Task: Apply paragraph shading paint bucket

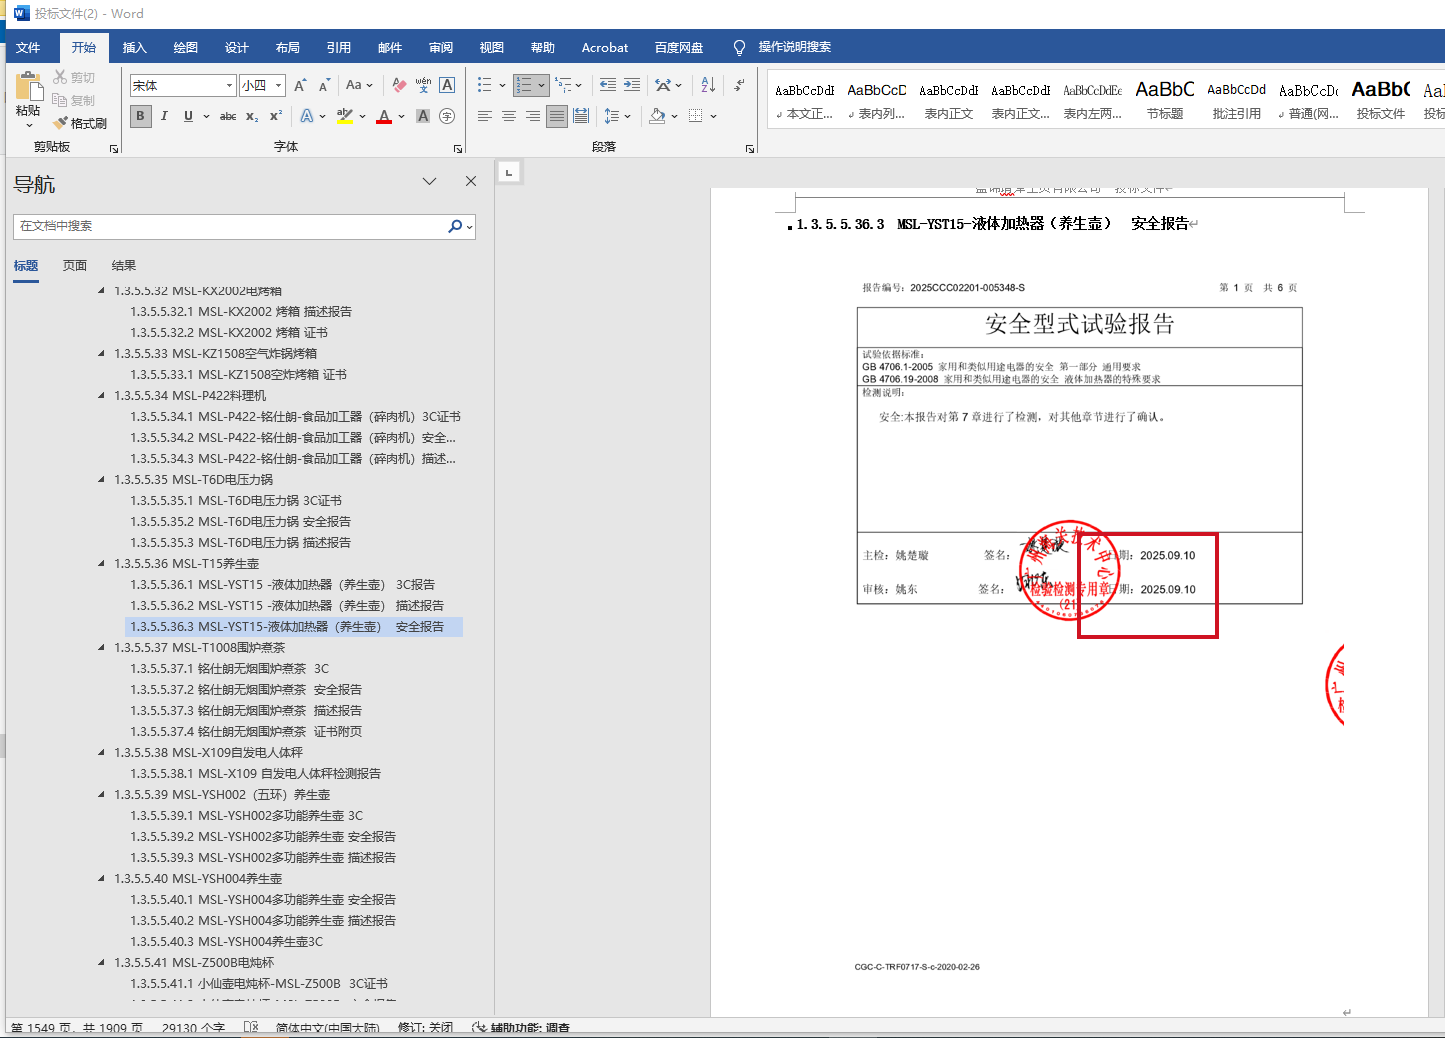Action: tap(657, 116)
